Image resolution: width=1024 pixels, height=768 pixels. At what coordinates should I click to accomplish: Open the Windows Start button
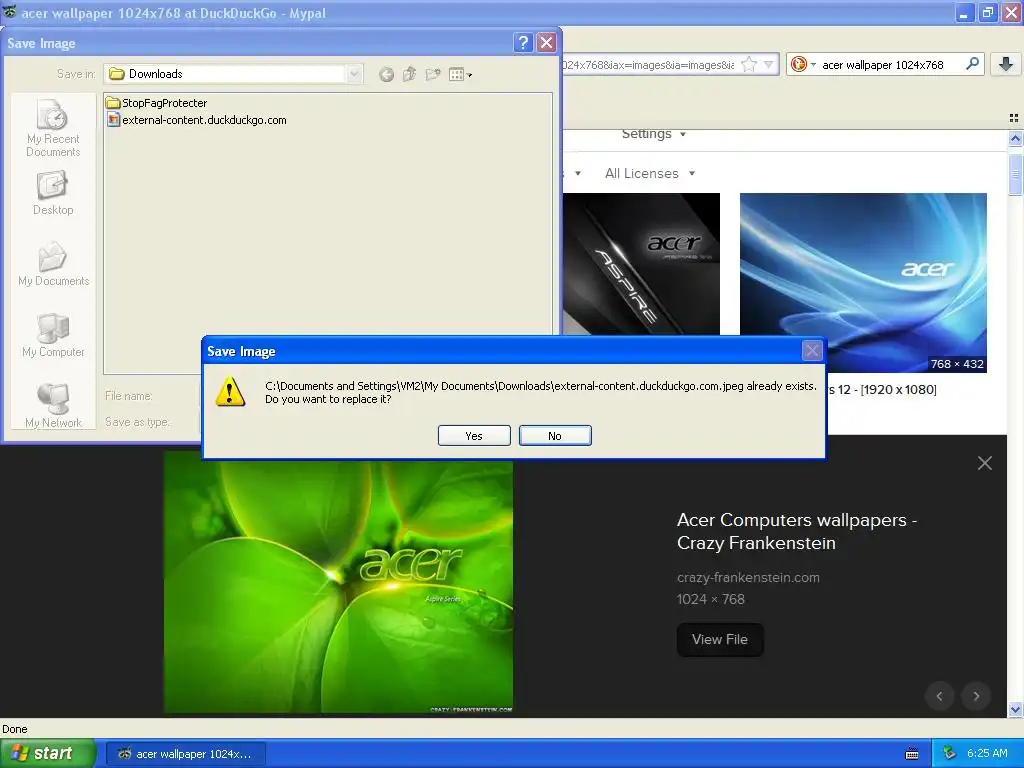tap(47, 754)
